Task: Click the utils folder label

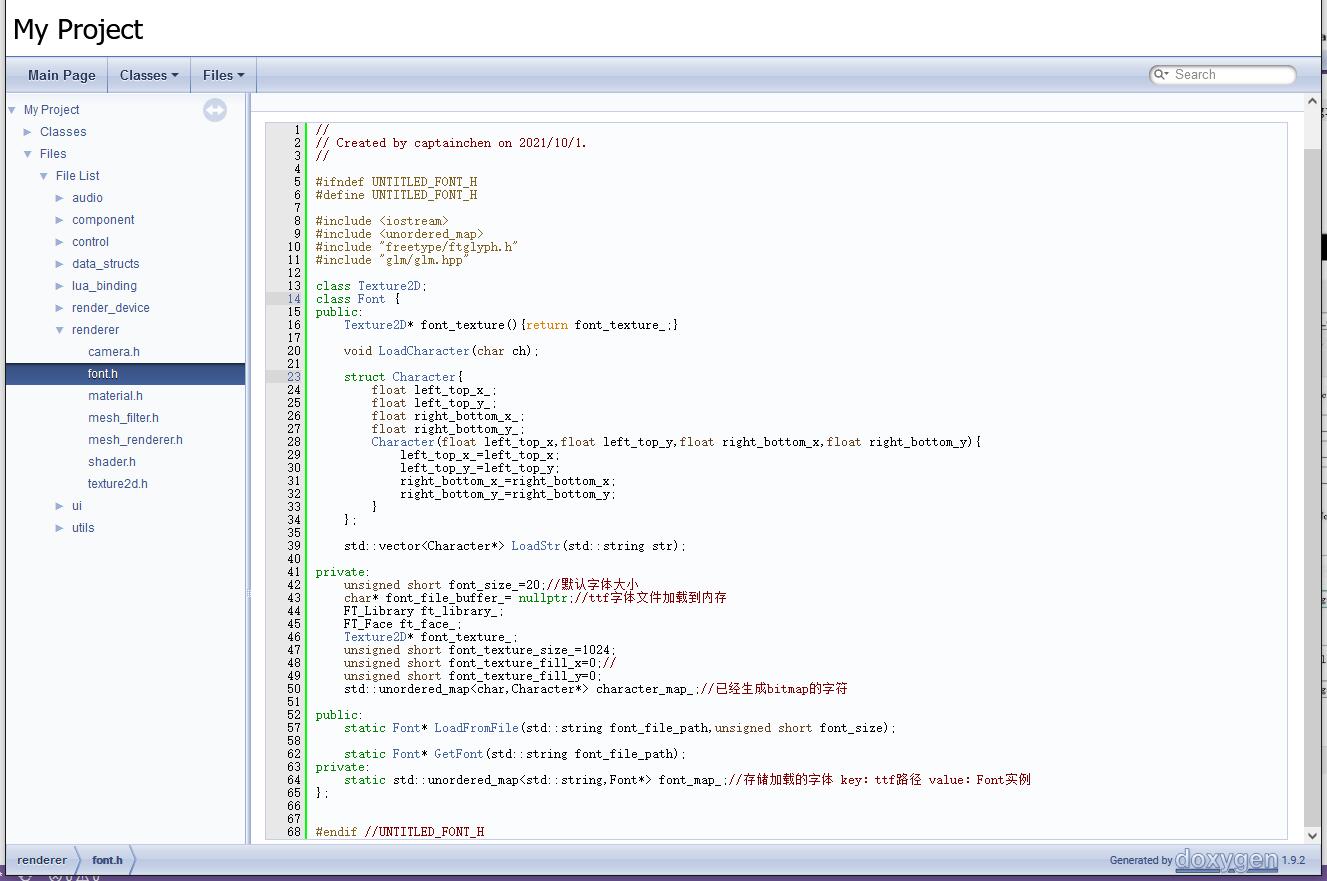Action: (x=83, y=528)
